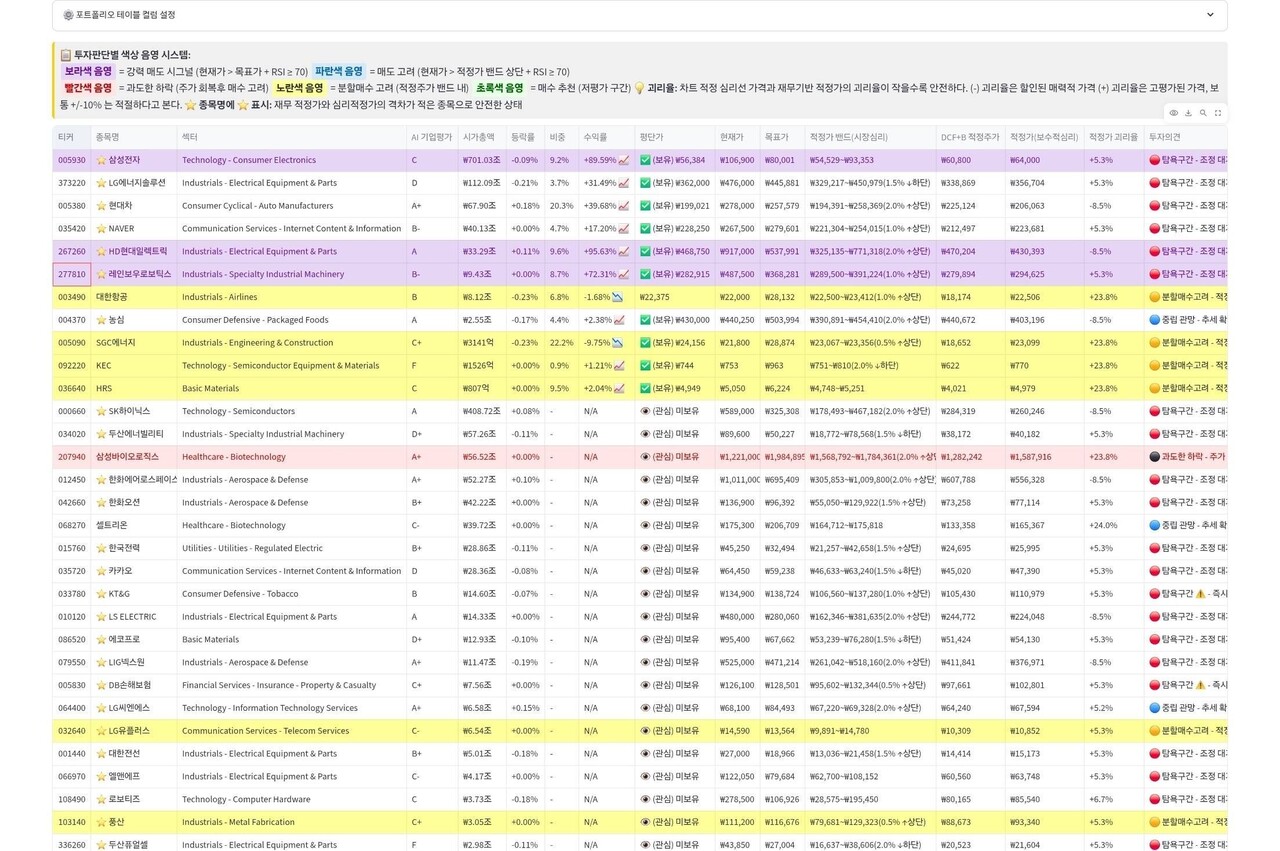Image resolution: width=1280 pixels, height=851 pixels.
Task: Click the green checkmark in 현대차 row
Action: (645, 206)
